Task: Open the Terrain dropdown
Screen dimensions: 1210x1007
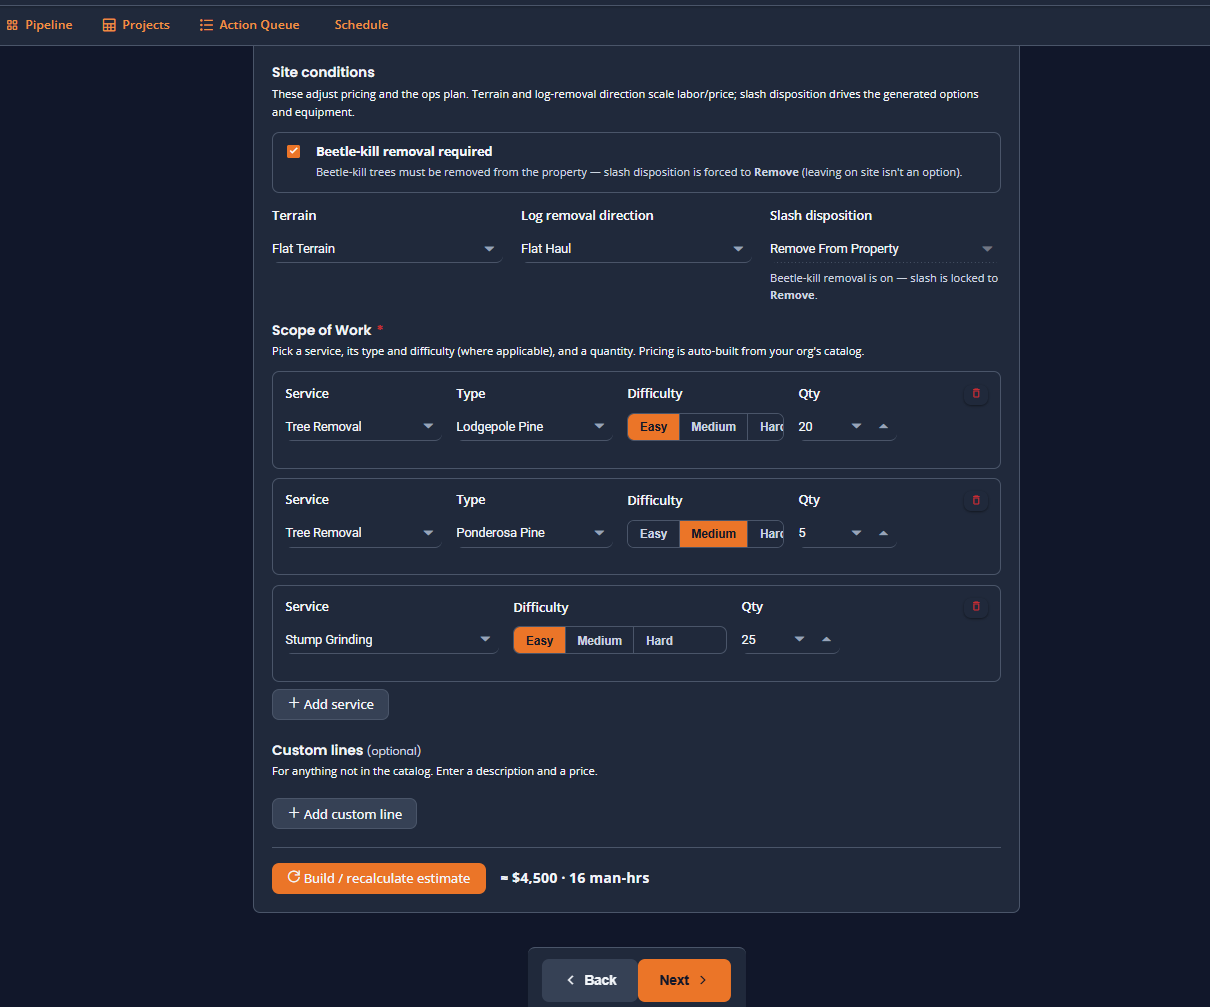Action: point(386,249)
